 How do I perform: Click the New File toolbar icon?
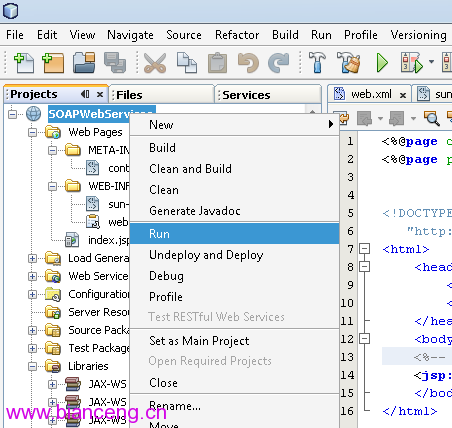24,63
